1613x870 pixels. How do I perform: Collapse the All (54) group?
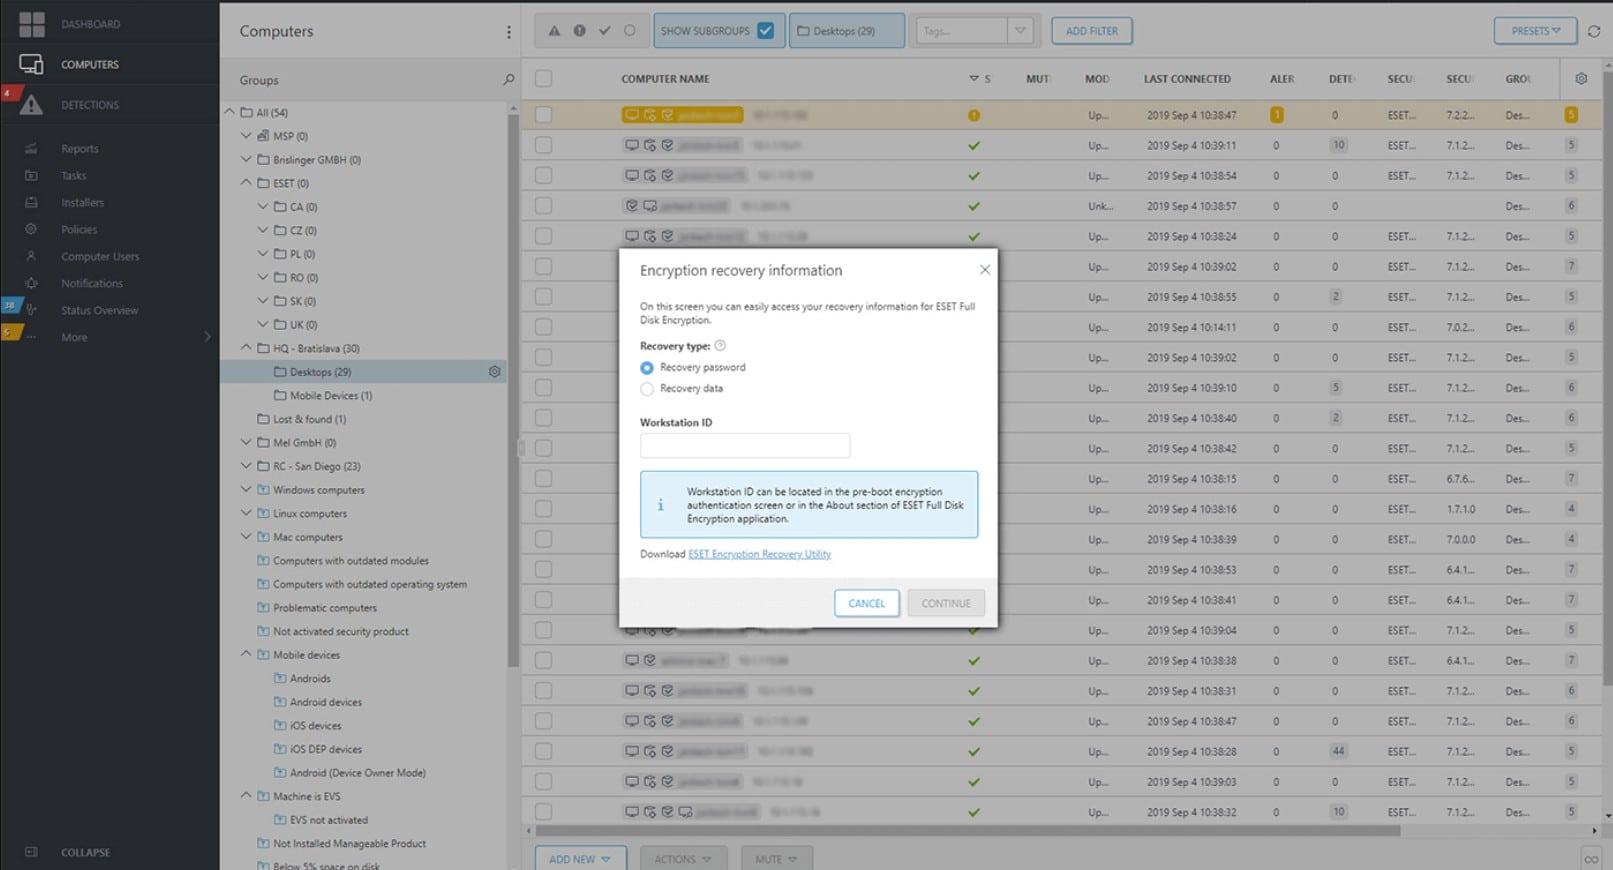tap(230, 112)
